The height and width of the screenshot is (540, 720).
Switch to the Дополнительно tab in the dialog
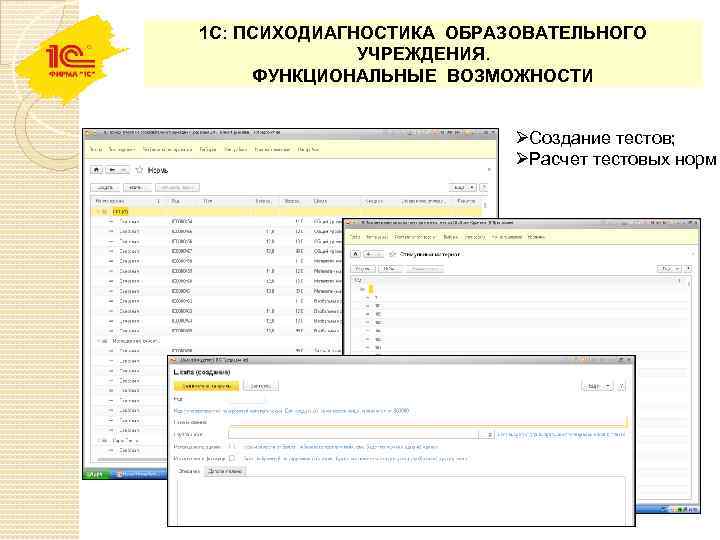click(x=225, y=471)
